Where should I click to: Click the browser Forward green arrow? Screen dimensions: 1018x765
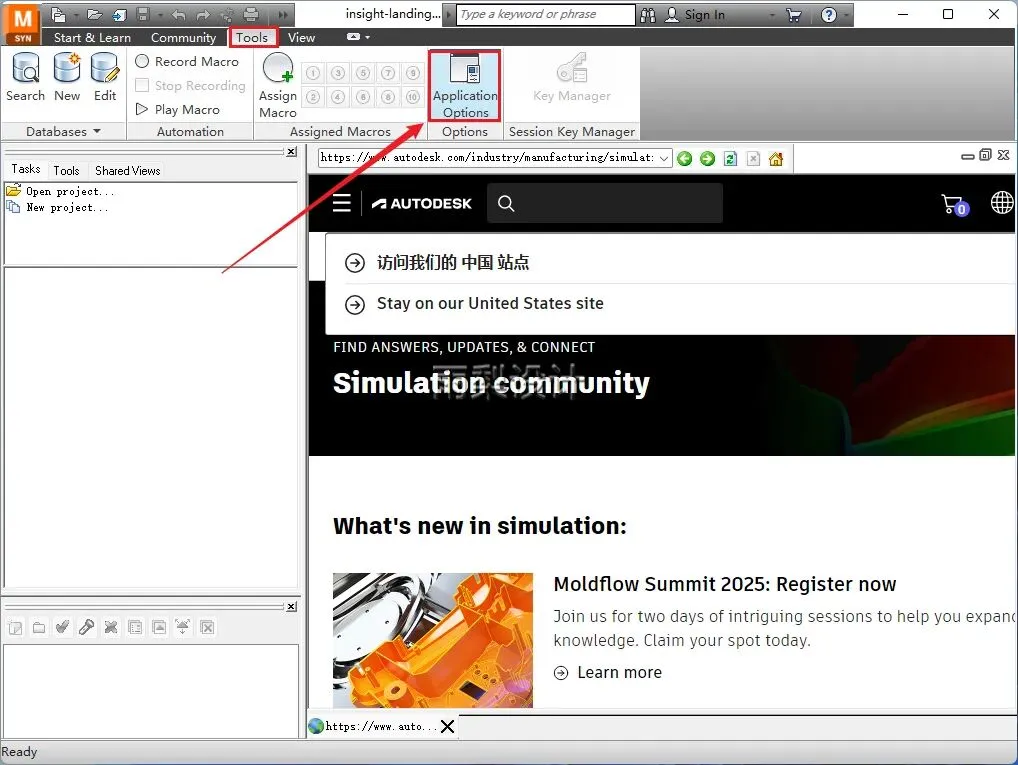707,158
